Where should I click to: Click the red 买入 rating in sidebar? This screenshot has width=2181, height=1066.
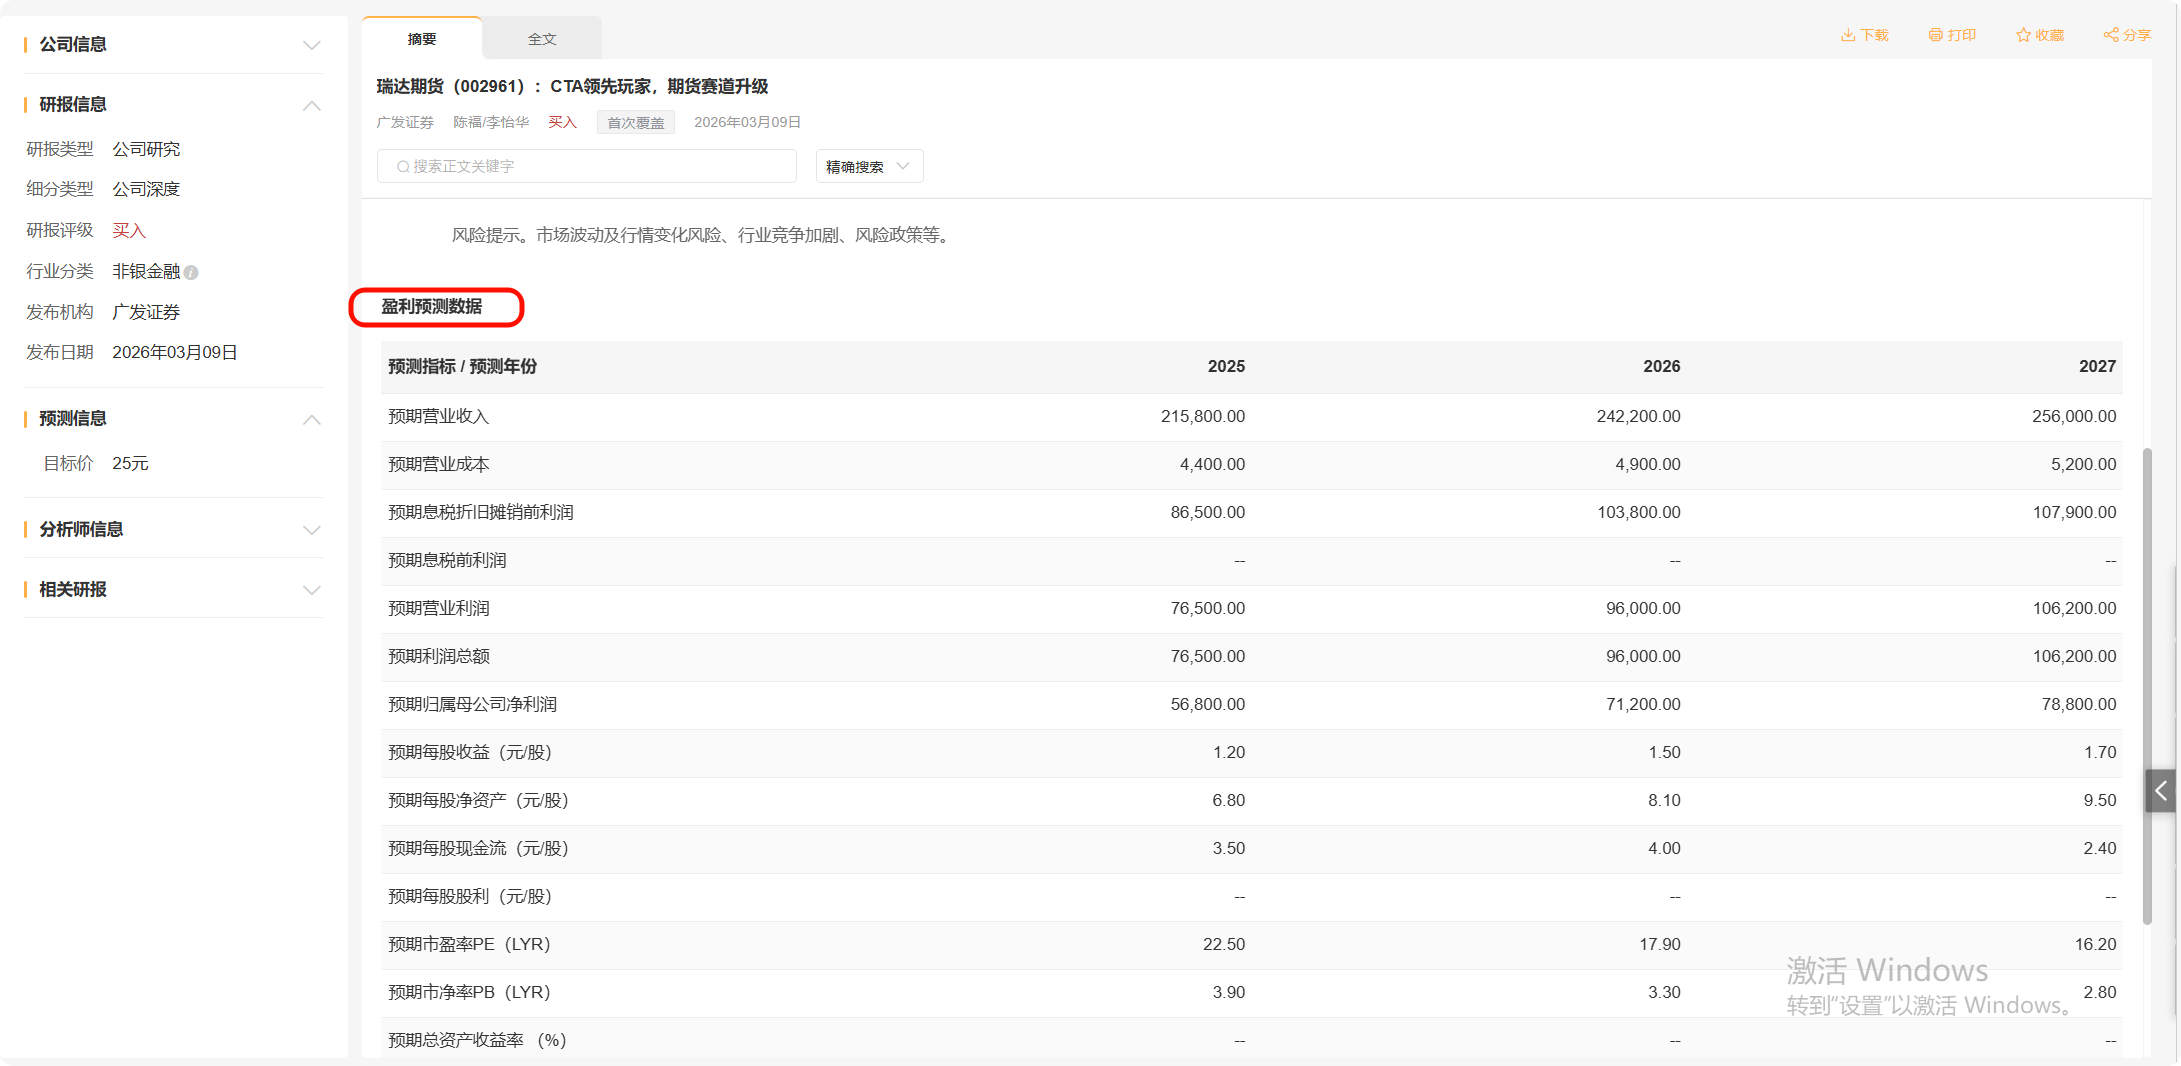[x=129, y=231]
